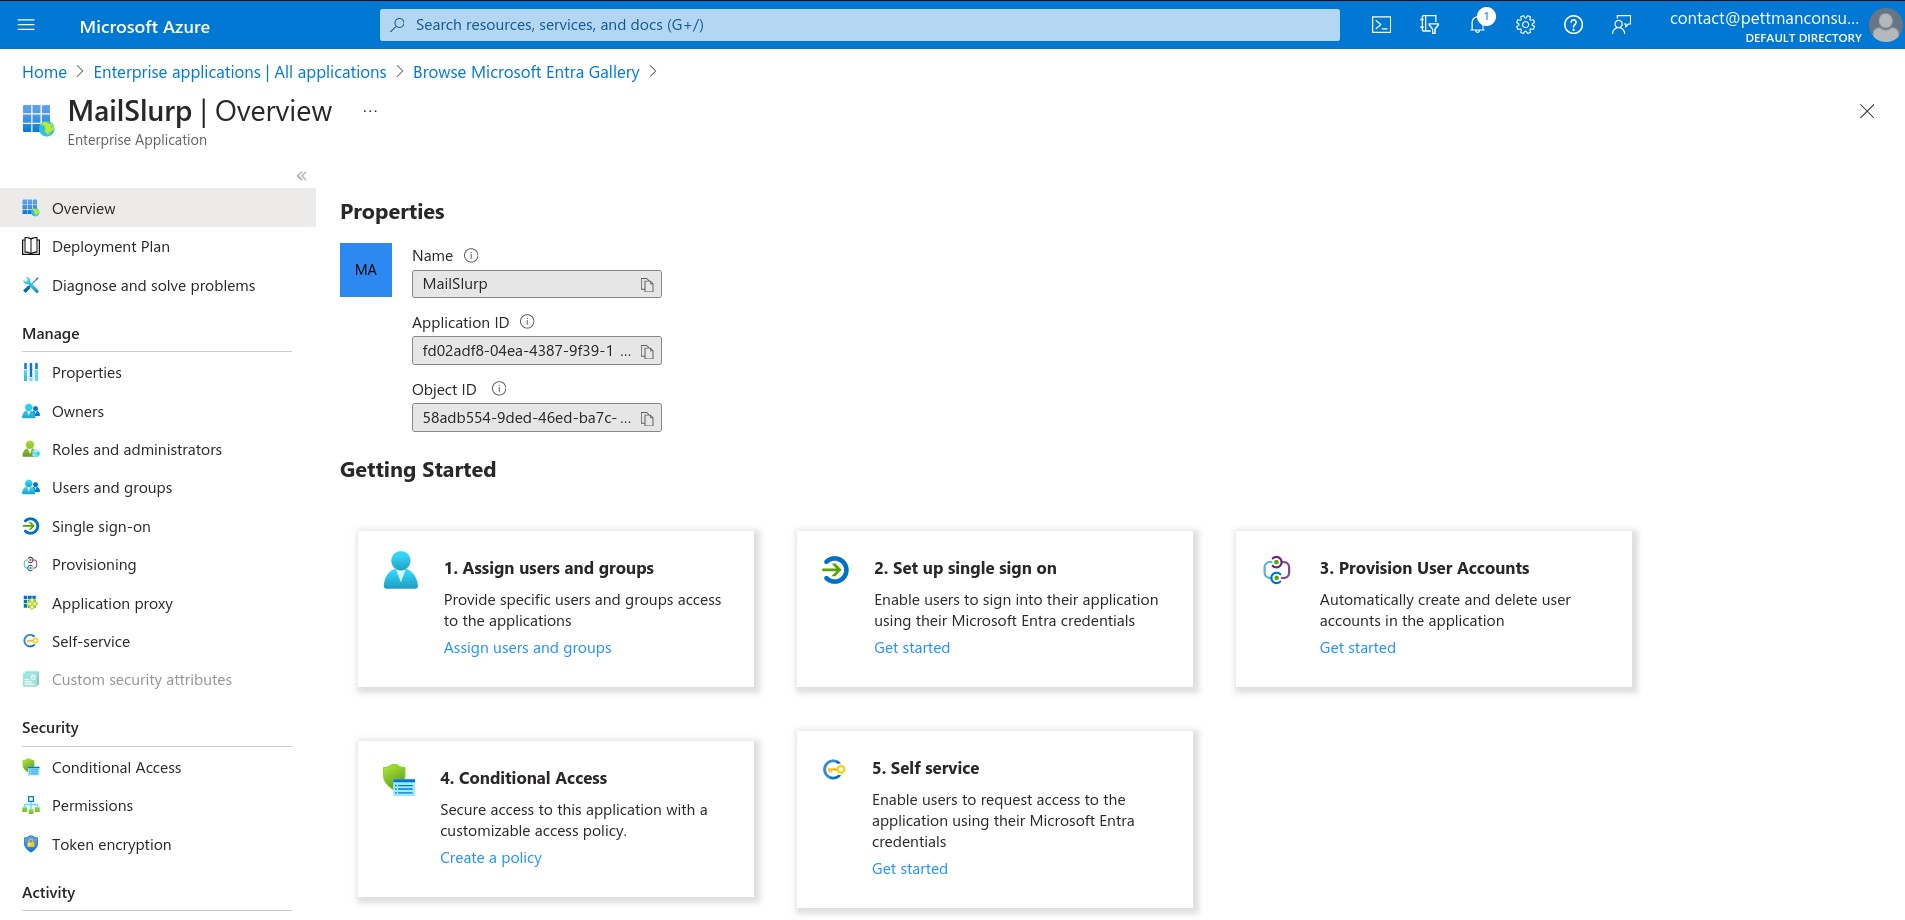1905x920 pixels.
Task: Go to Browse Microsoft Entra Gallery breadcrumb
Action: [x=526, y=72]
